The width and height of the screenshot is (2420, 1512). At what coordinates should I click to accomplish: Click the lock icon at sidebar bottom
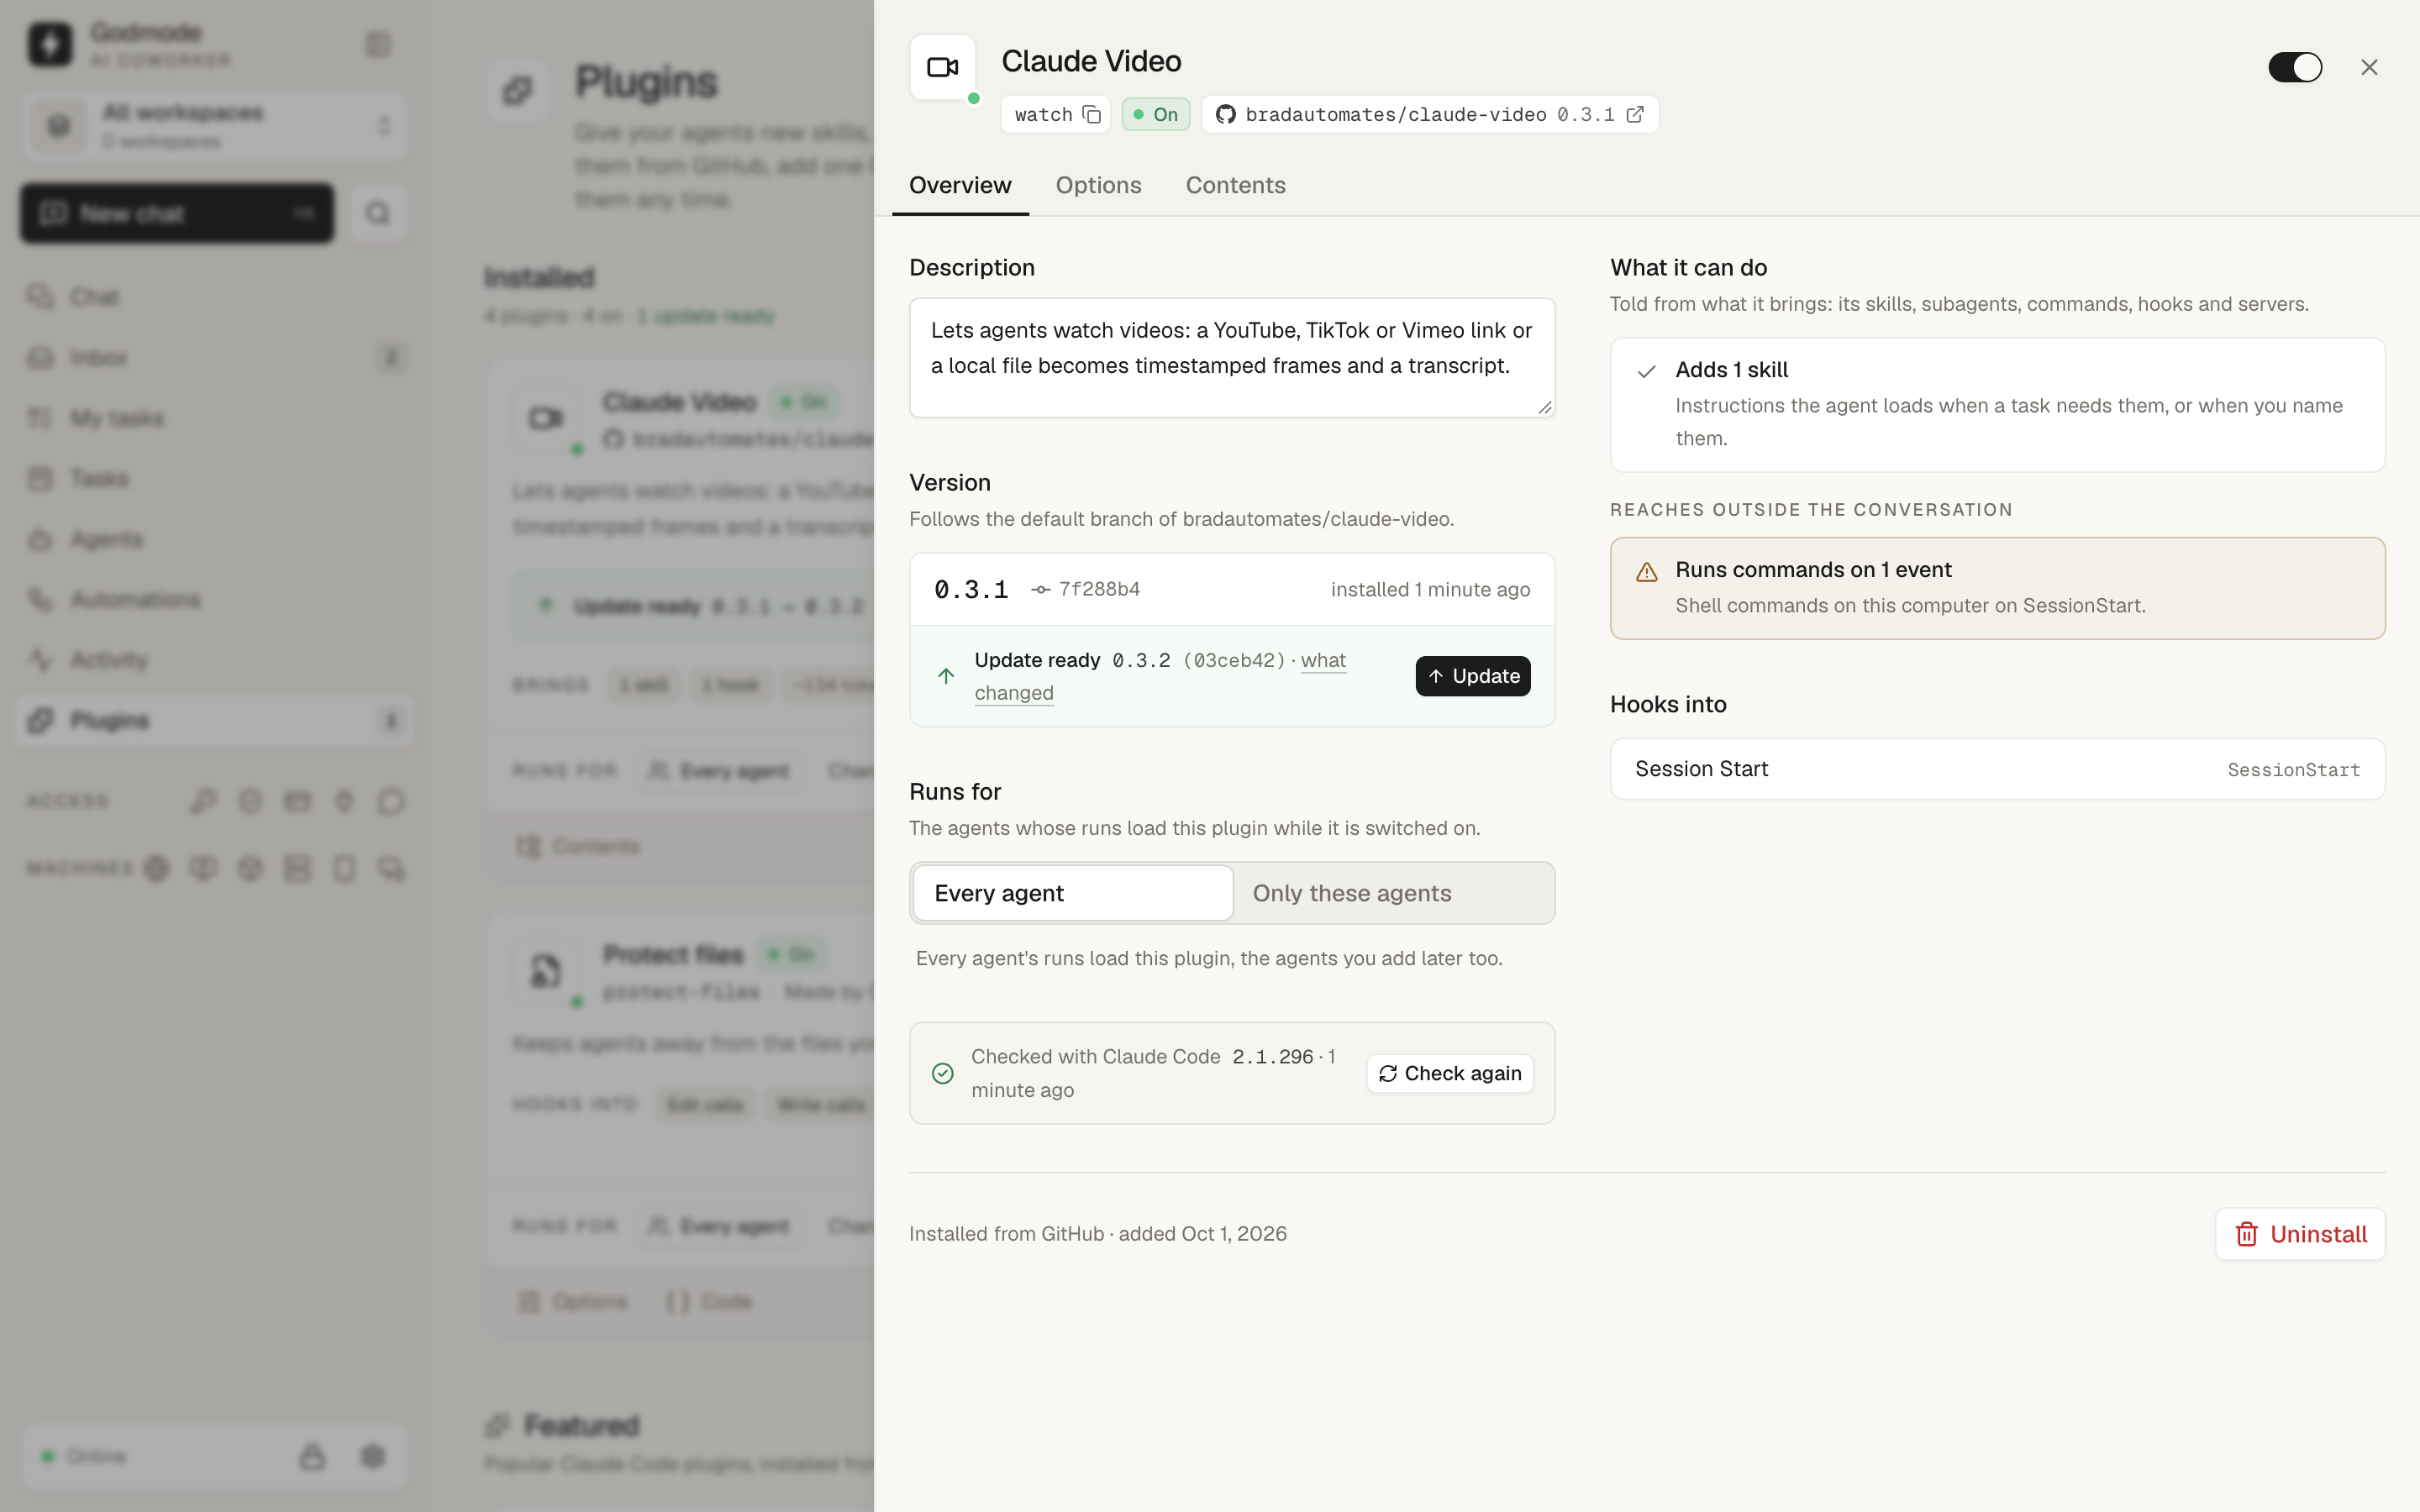coord(312,1456)
